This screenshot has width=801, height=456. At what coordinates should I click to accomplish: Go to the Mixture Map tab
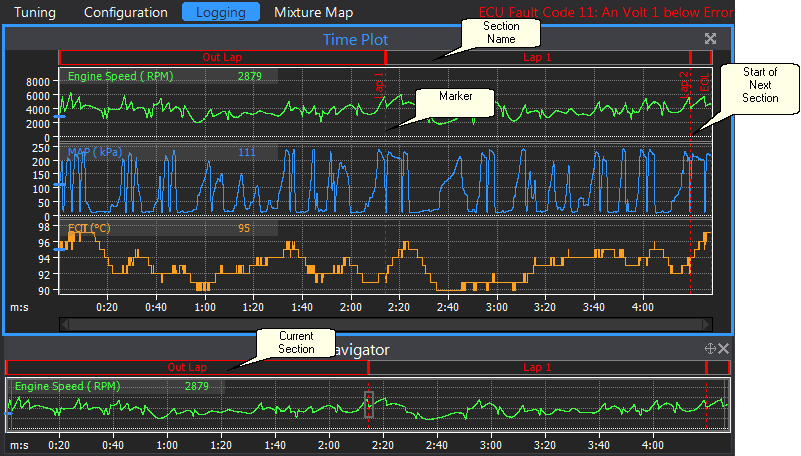[314, 13]
